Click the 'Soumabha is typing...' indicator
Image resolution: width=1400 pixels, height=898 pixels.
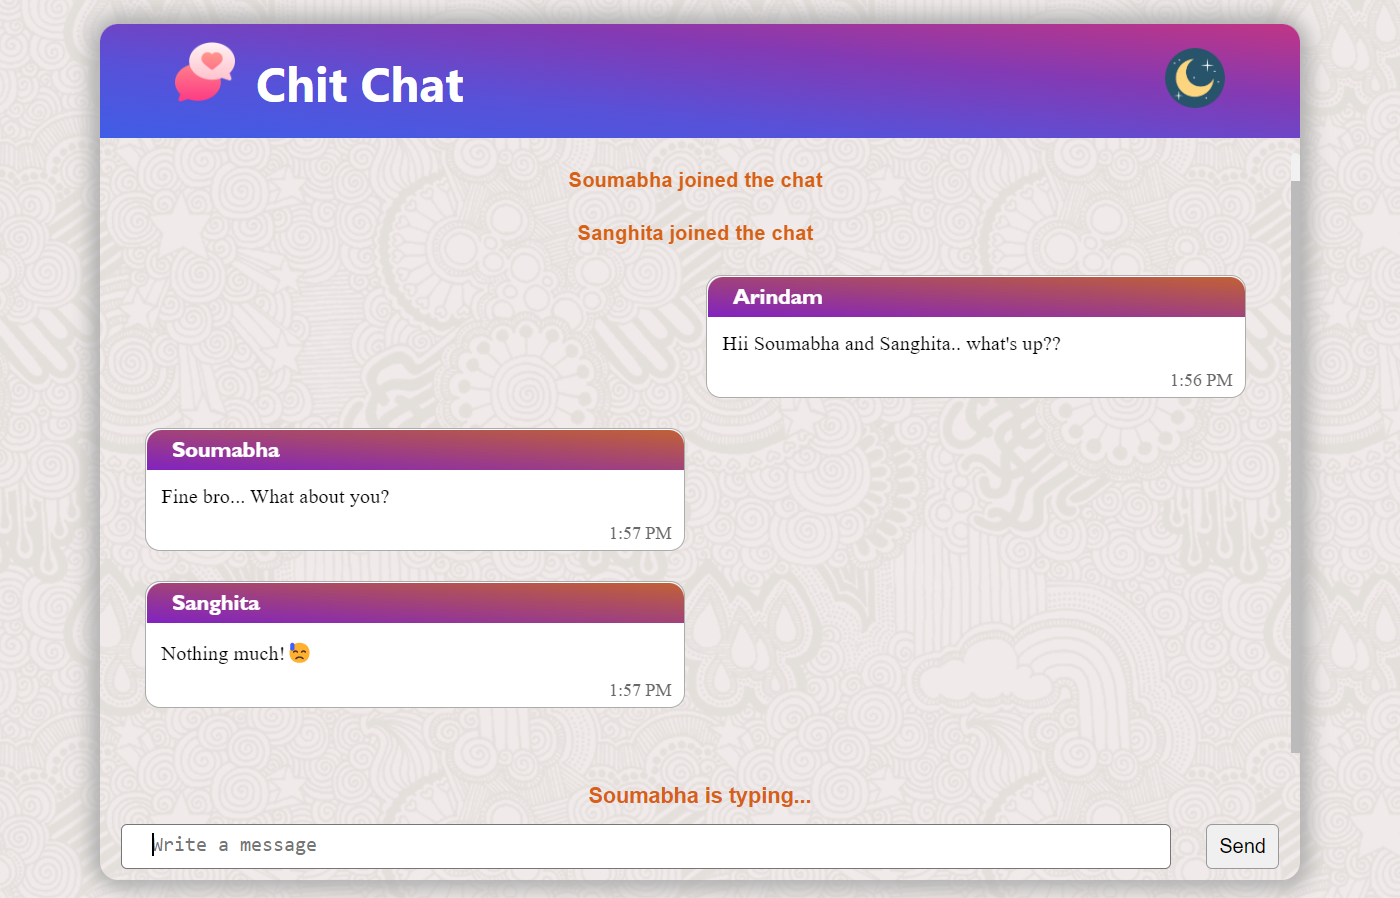[x=699, y=795]
